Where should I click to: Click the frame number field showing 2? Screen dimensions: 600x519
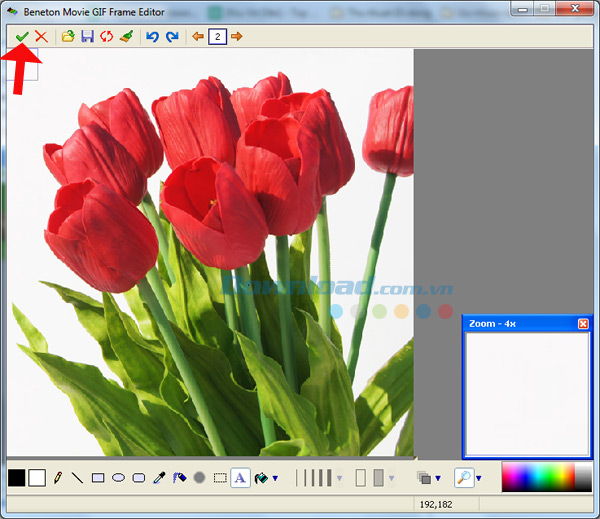[x=217, y=37]
